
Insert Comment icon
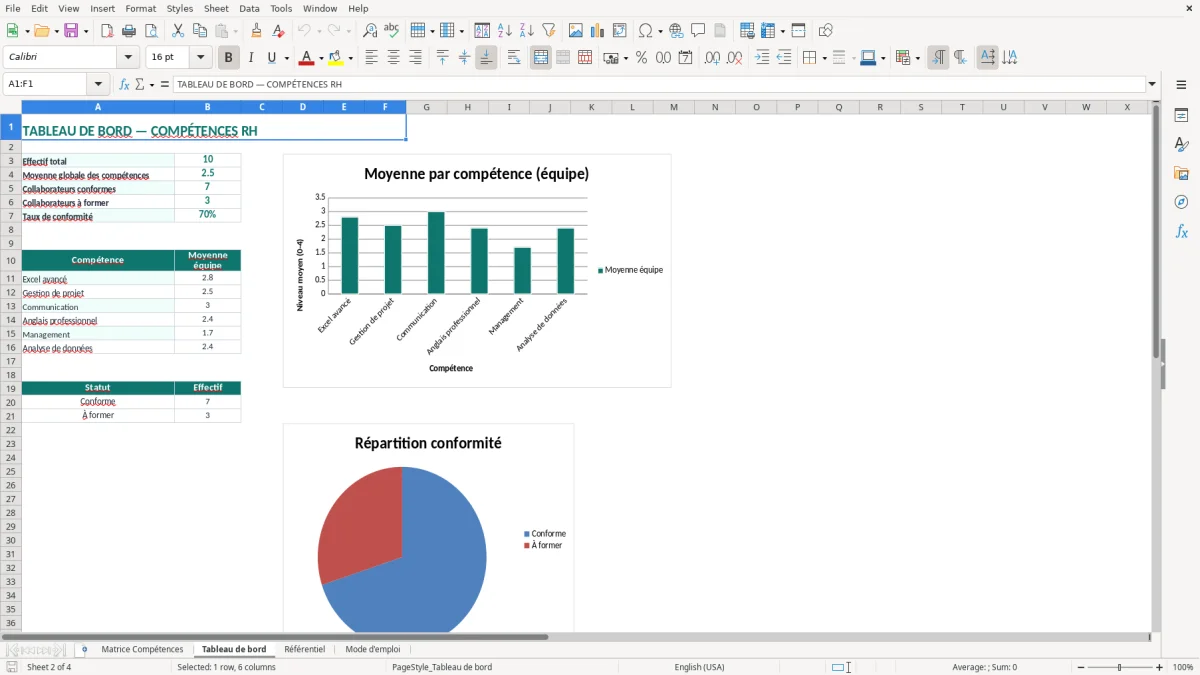coord(698,31)
